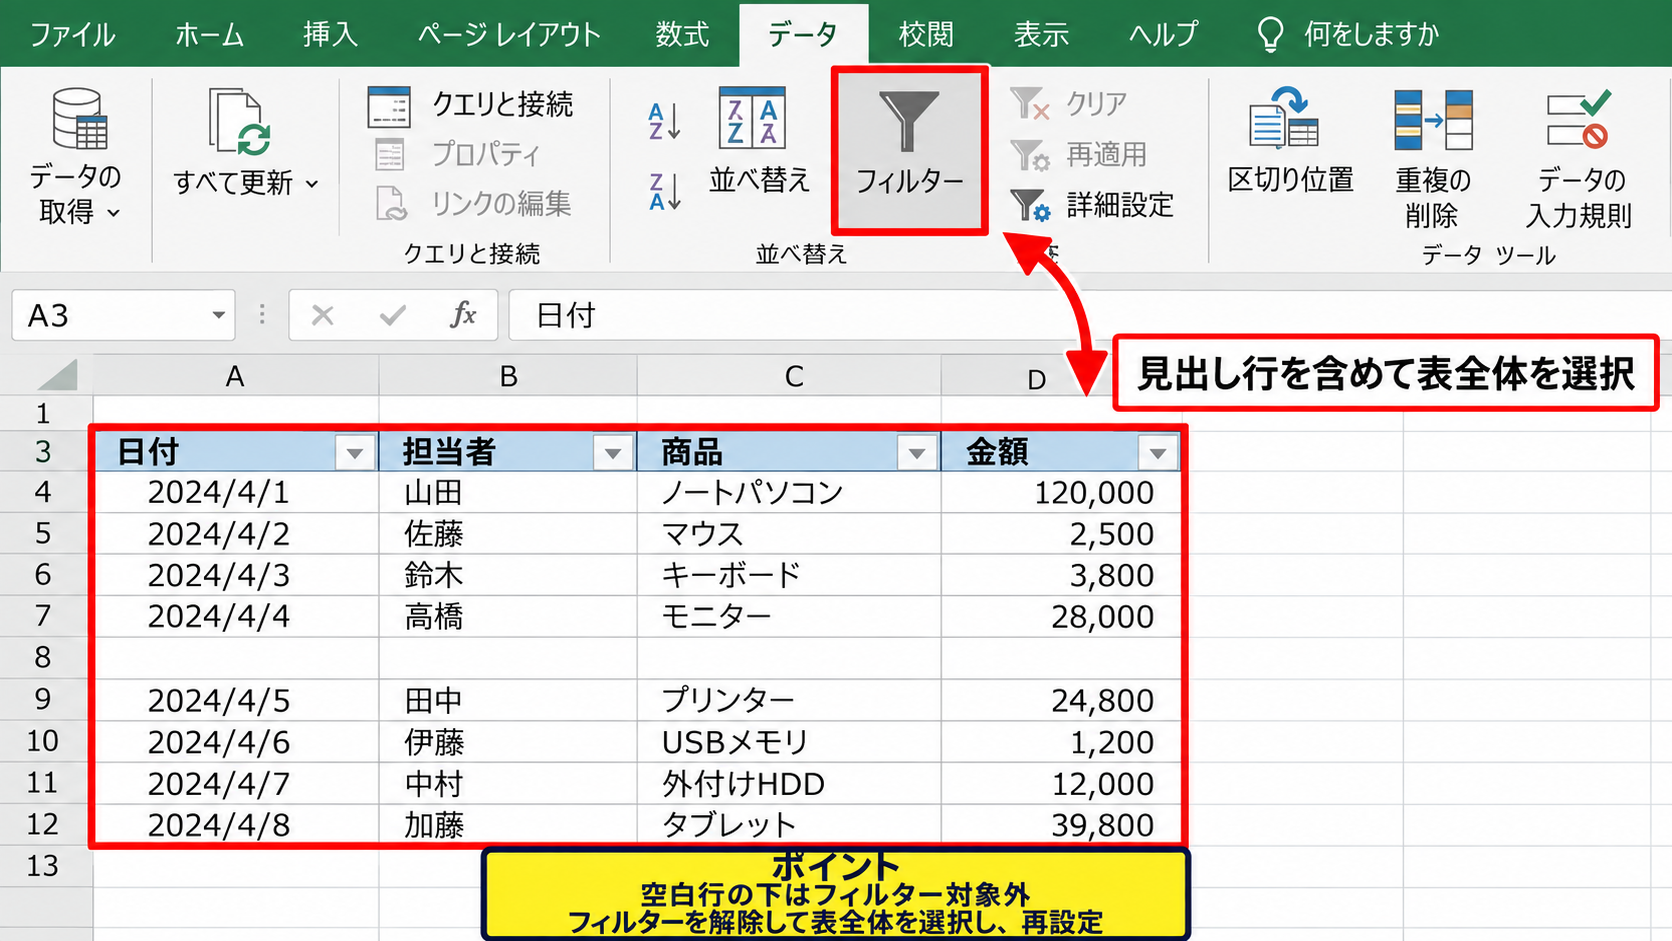Click the formula bar cancel (X) button
Viewport: 1672px width, 941px height.
coord(322,316)
